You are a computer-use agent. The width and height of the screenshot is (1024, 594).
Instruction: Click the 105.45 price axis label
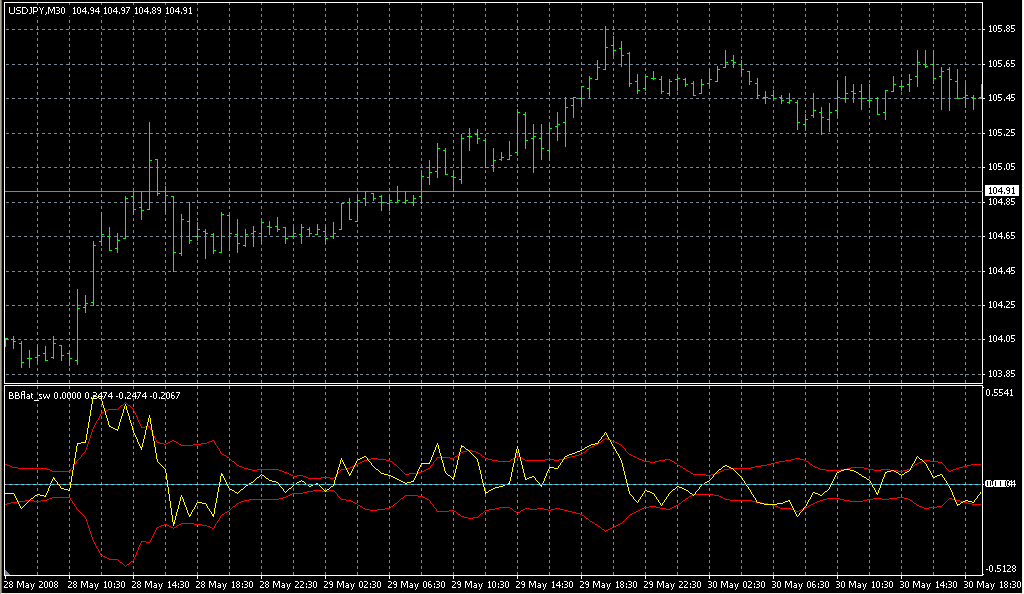pos(1001,98)
